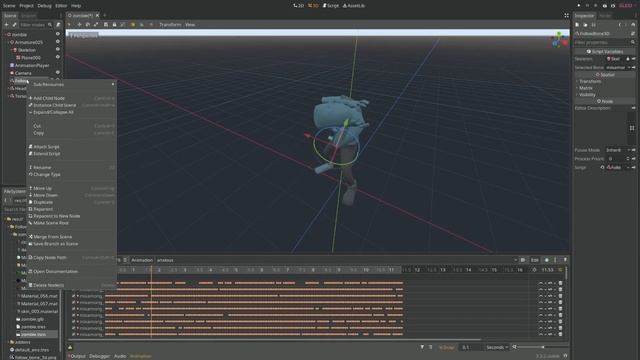Click the add new node plus icon
The width and height of the screenshot is (640, 360).
[x=6, y=25]
